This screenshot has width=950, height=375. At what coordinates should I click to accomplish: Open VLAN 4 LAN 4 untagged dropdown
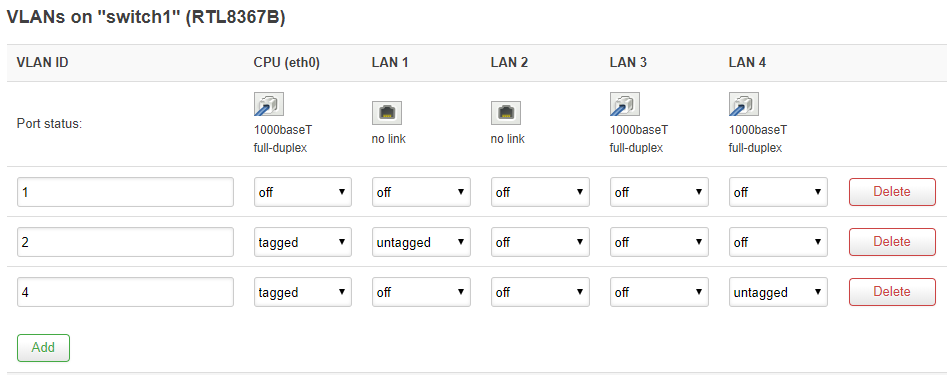click(x=778, y=292)
